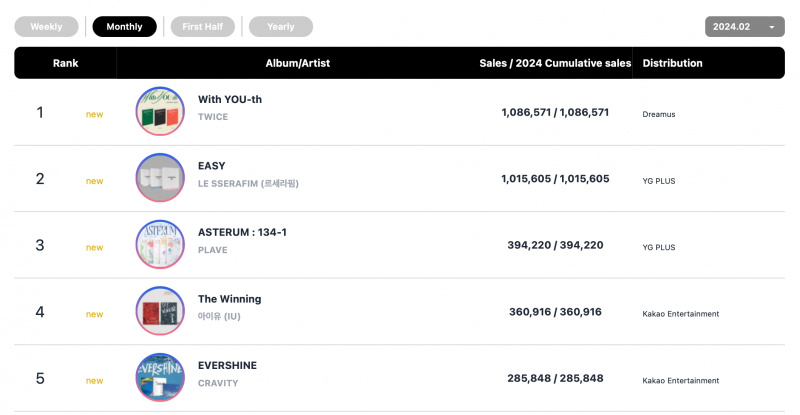The width and height of the screenshot is (800, 415).
Task: Switch to the Weekly chart tab
Action: tap(46, 27)
